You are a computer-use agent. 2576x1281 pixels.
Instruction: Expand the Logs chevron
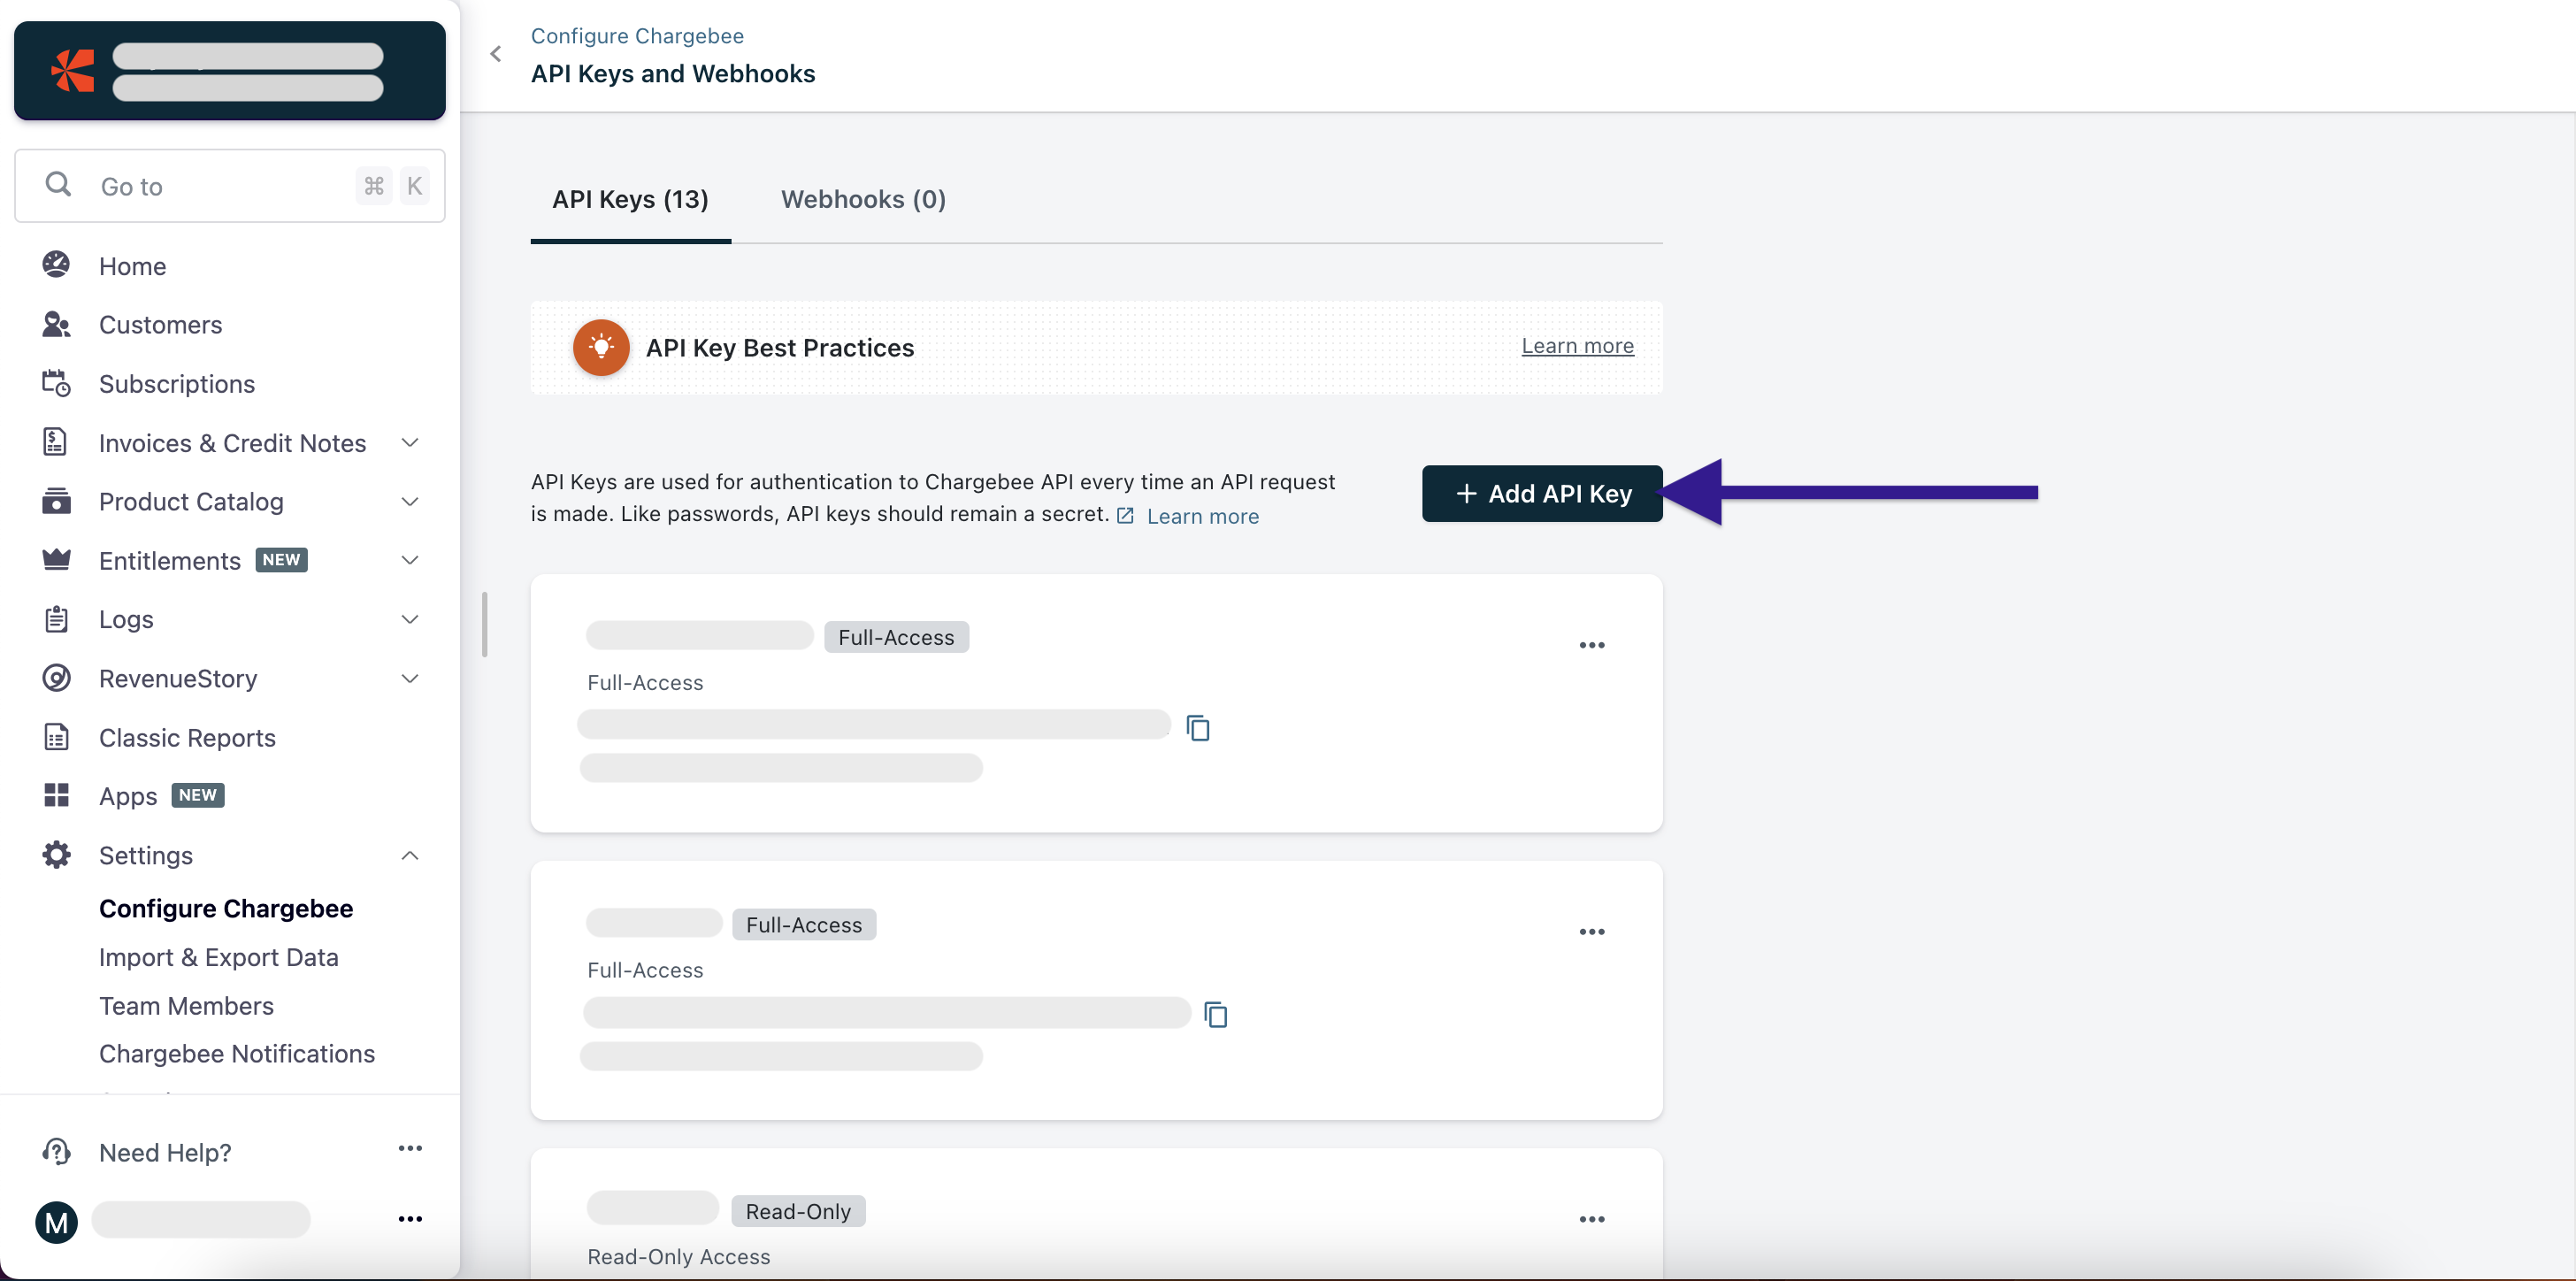click(x=410, y=619)
